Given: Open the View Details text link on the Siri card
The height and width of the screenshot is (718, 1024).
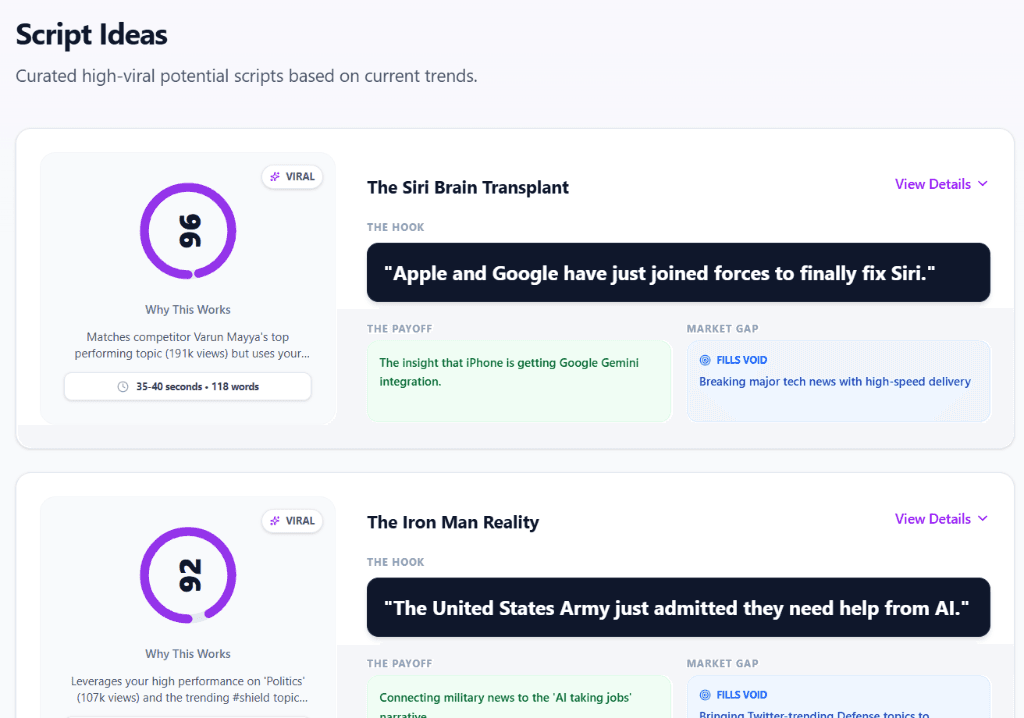Looking at the screenshot, I should [x=932, y=184].
